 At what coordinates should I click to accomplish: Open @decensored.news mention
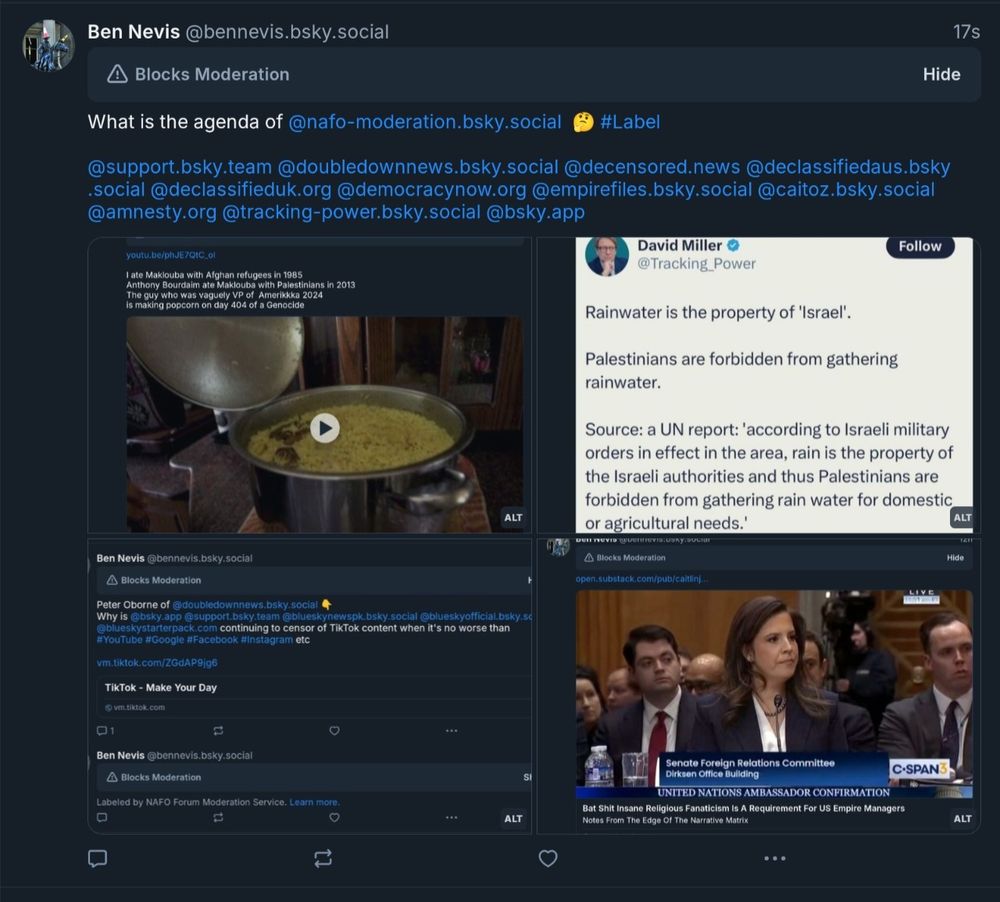point(652,166)
